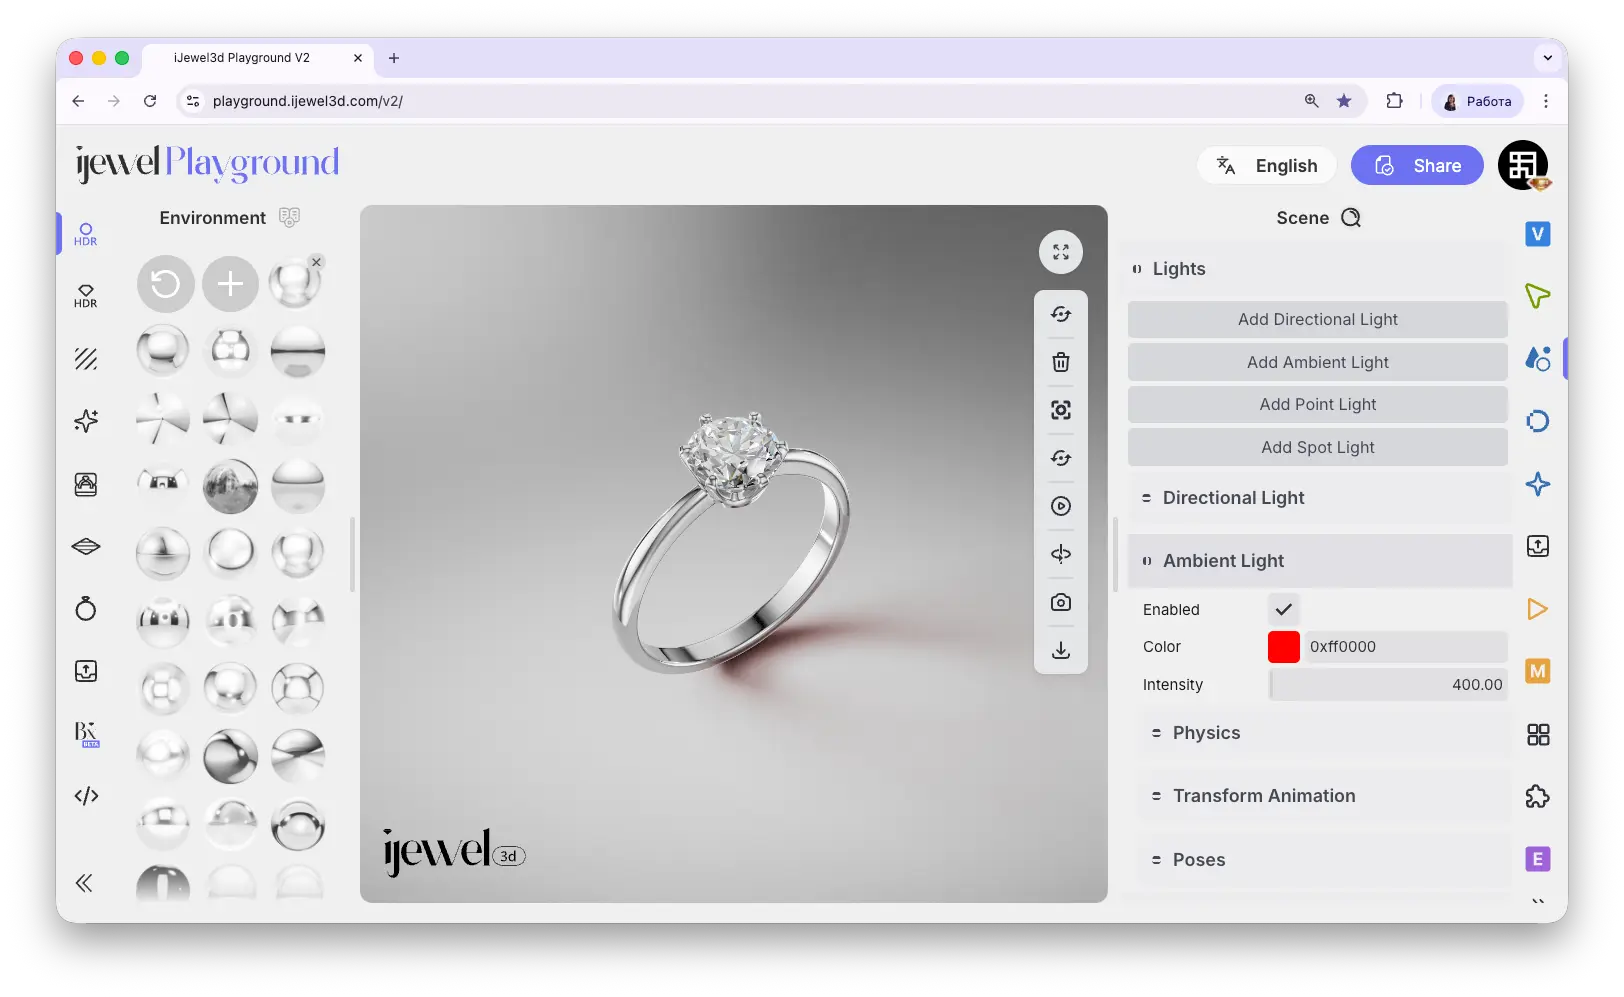Collapse the Lights section
1624x997 pixels.
click(1317, 269)
